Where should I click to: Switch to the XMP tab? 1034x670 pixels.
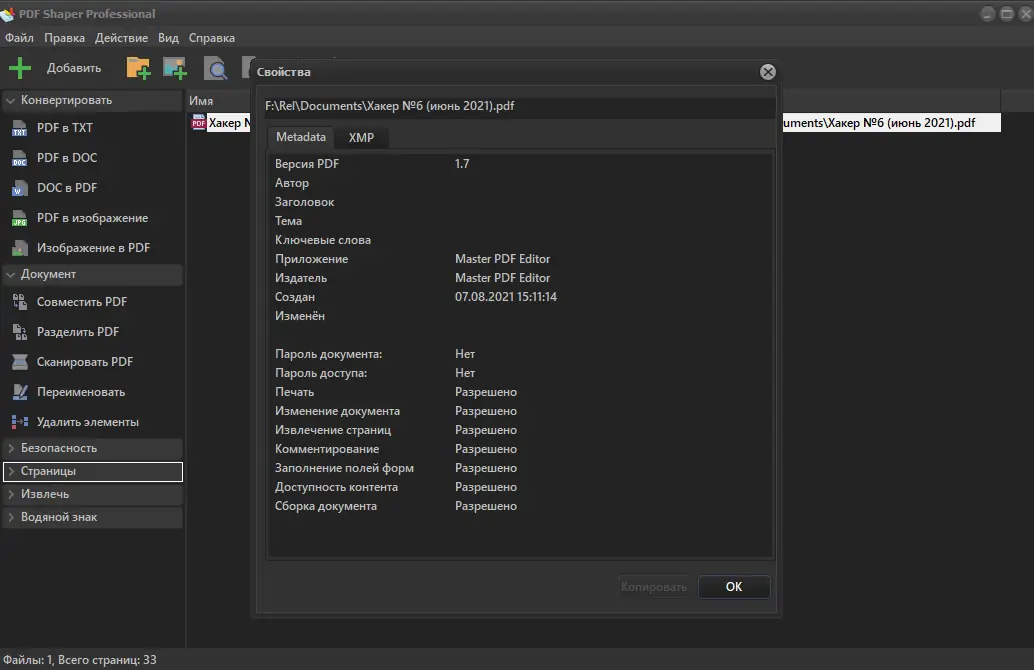[x=361, y=138]
